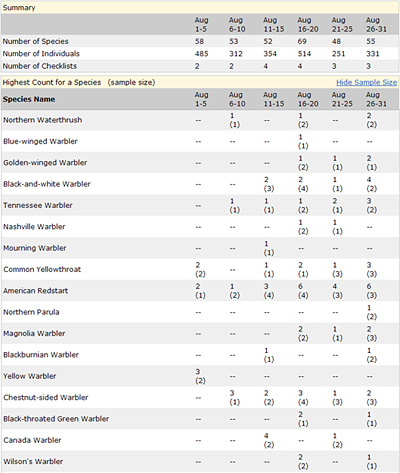Viewport: 400px width, 473px height.
Task: Click the Number of Species summary row
Action: coord(200,41)
